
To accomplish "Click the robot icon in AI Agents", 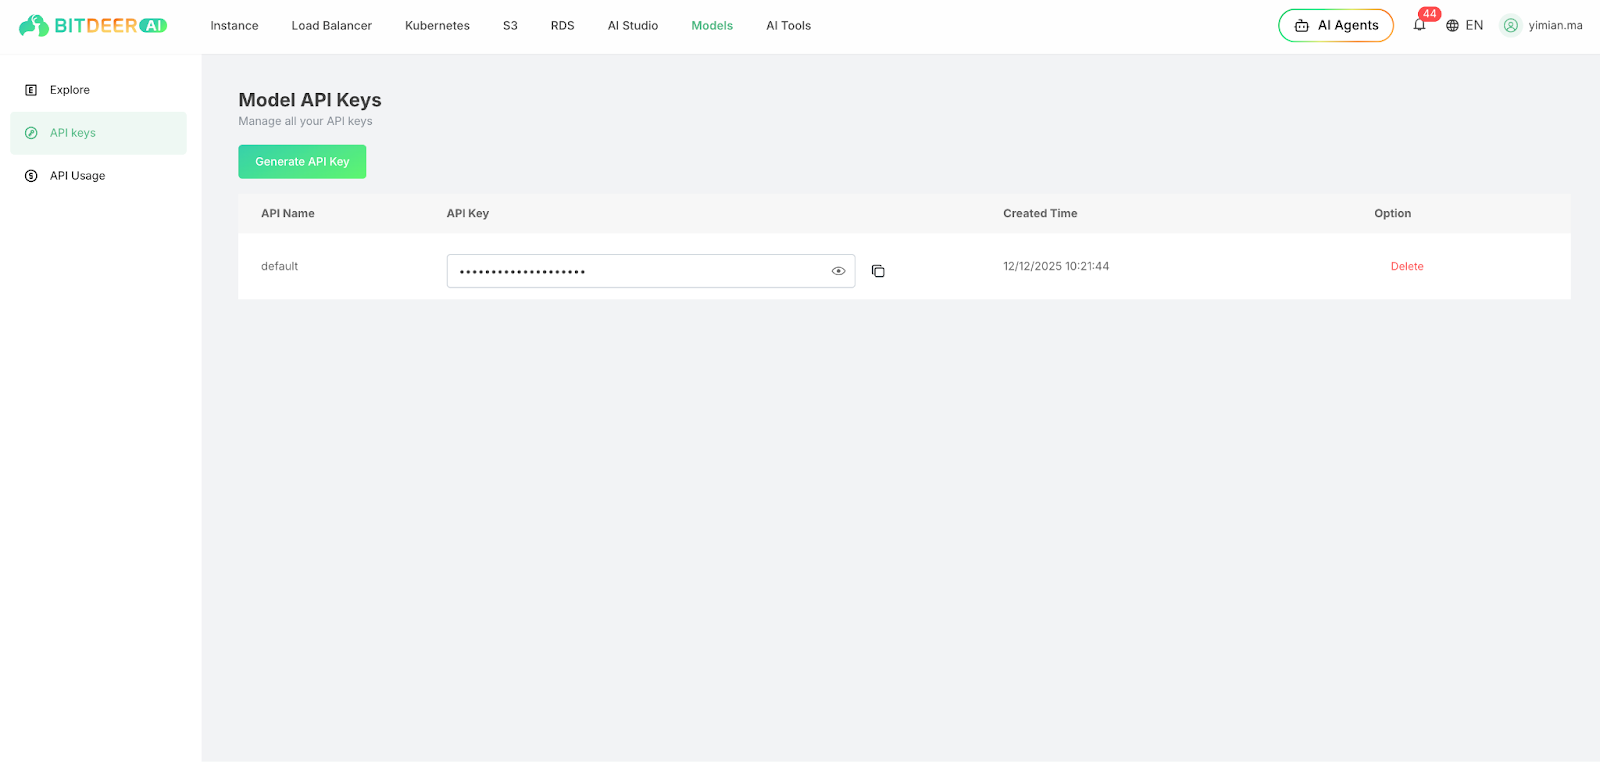I will pos(1302,26).
